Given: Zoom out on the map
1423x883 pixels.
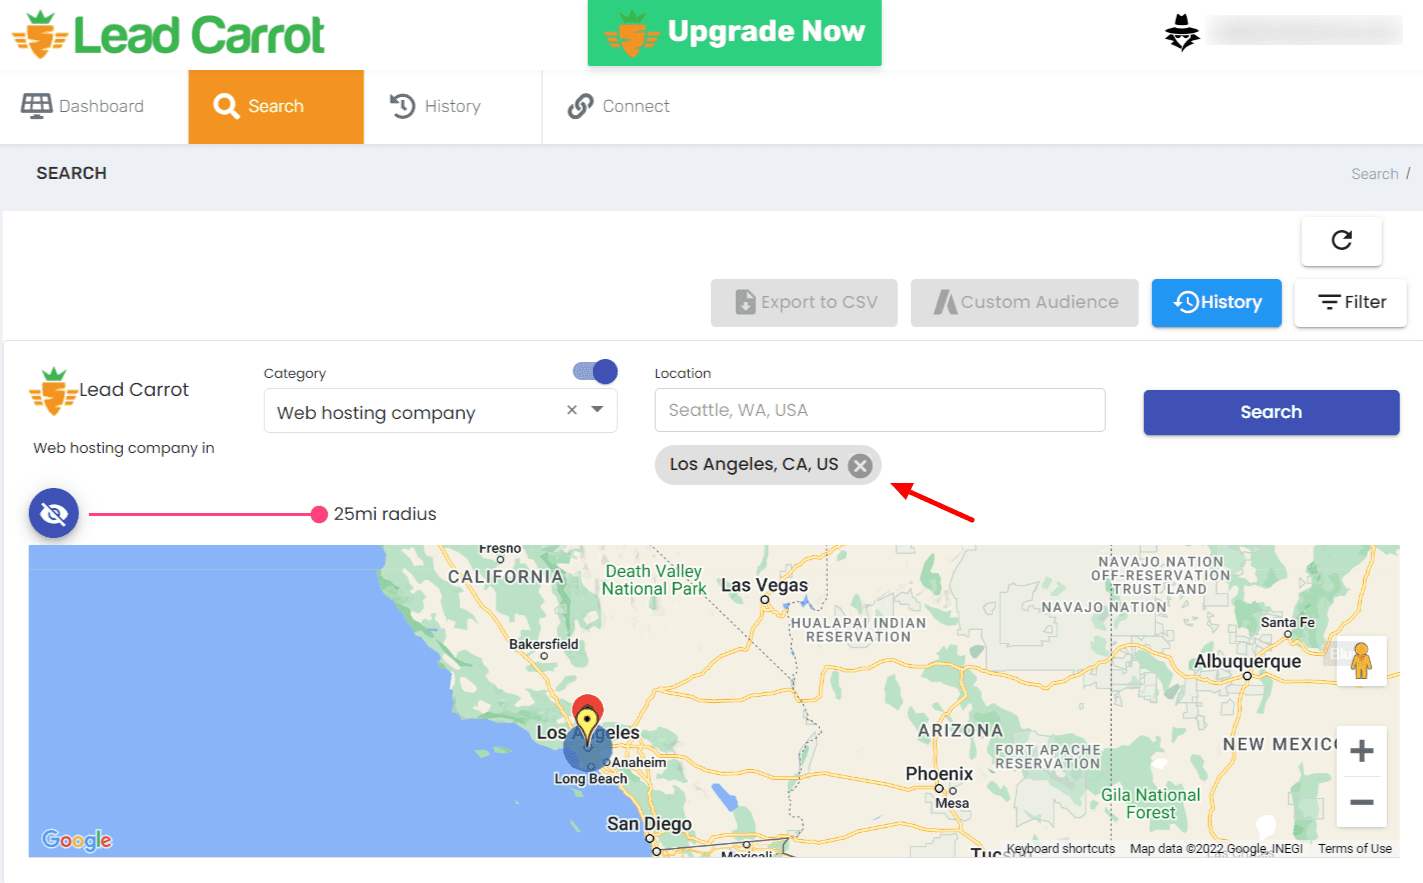Looking at the screenshot, I should tap(1362, 802).
